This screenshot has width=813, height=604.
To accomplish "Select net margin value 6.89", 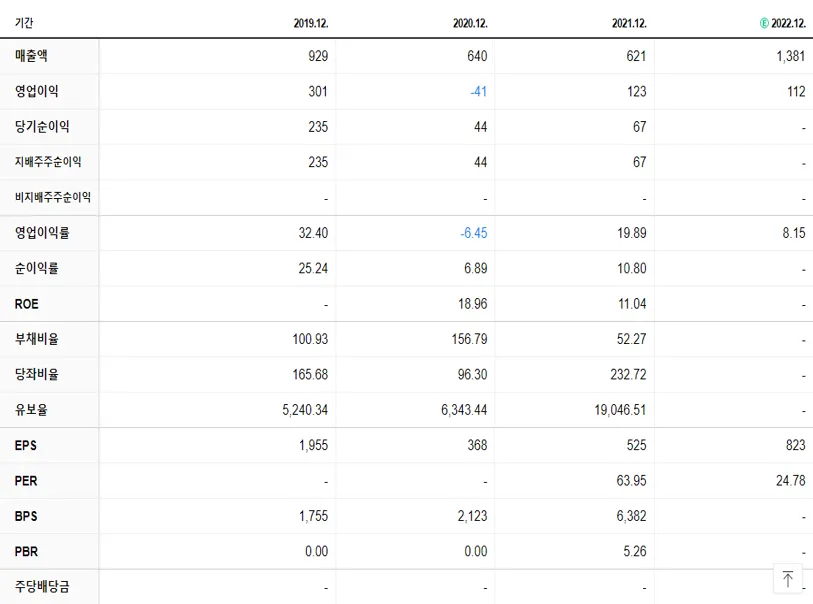I will pos(475,268).
